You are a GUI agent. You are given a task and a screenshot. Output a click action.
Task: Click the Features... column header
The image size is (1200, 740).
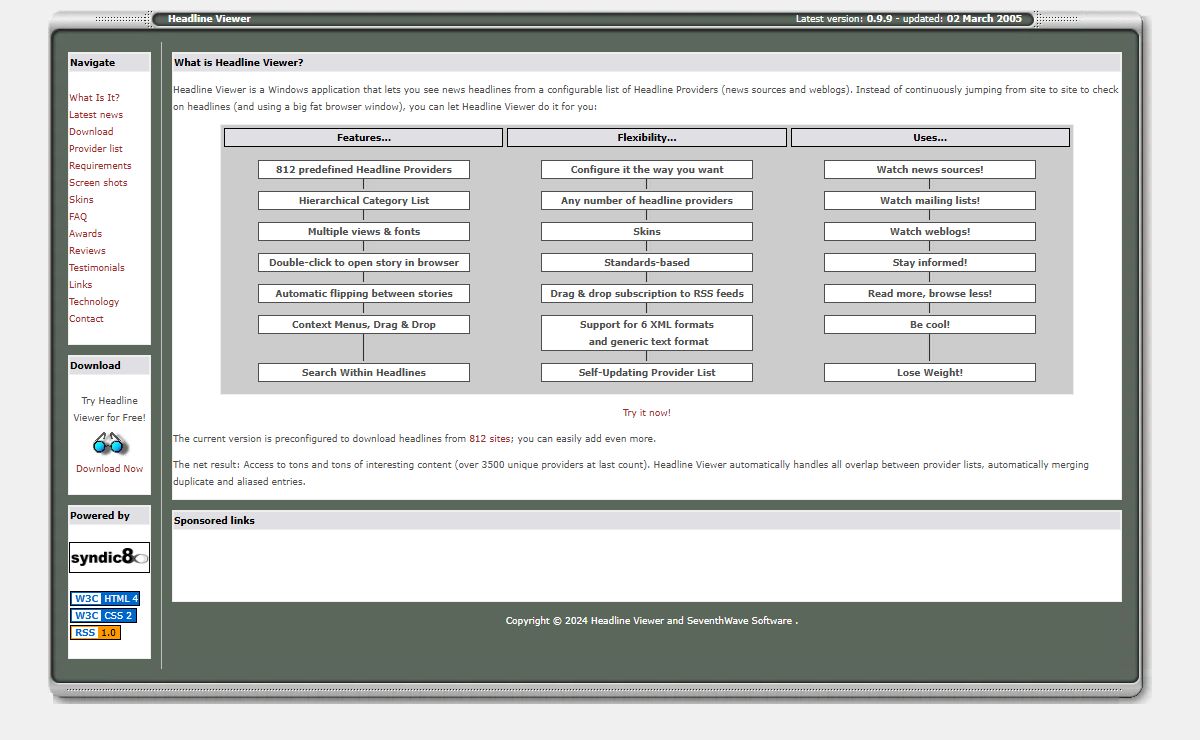click(363, 138)
